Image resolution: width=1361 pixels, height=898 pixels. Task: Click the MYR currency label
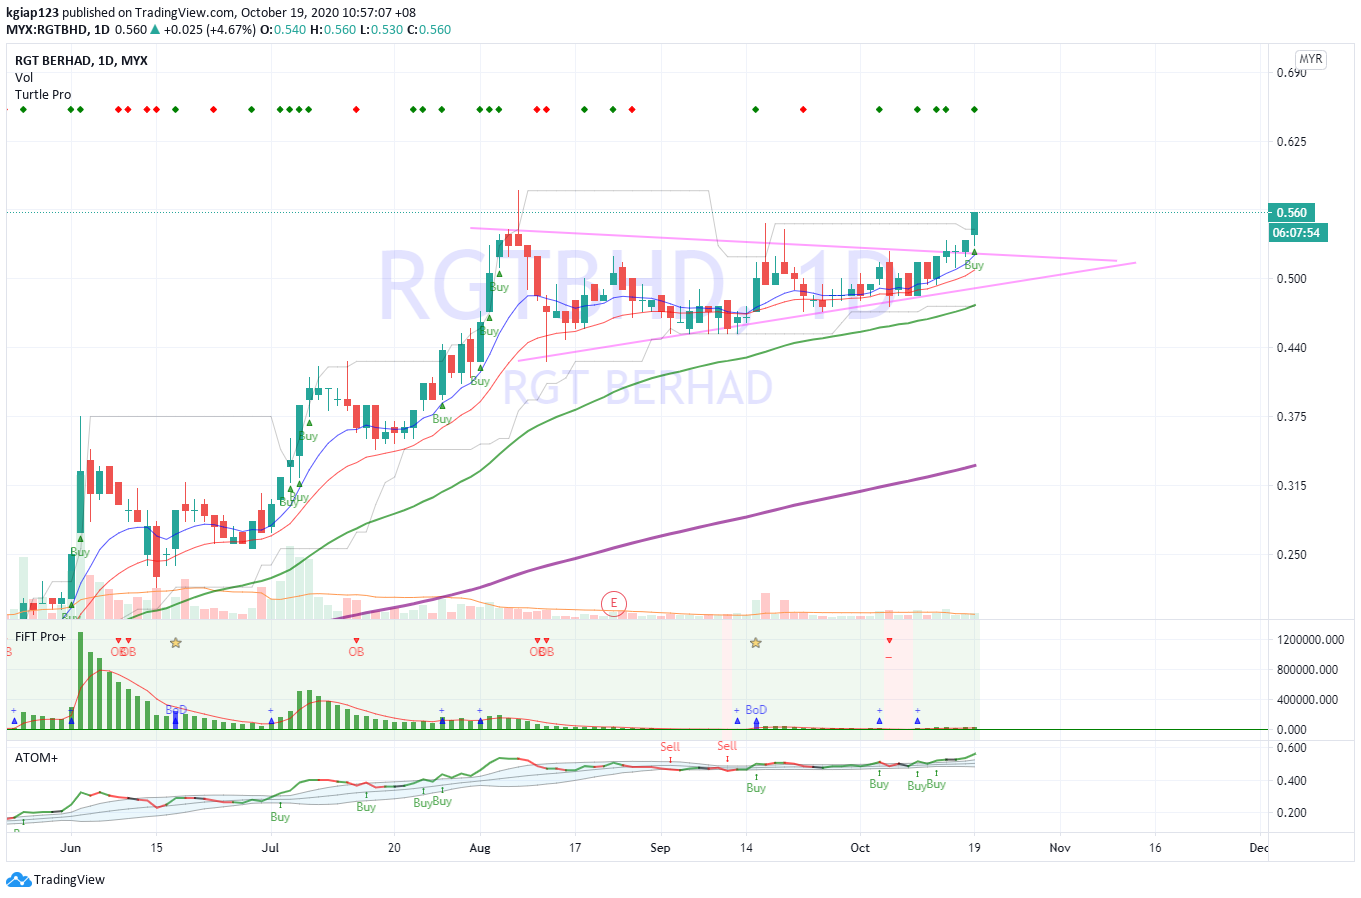click(x=1311, y=59)
